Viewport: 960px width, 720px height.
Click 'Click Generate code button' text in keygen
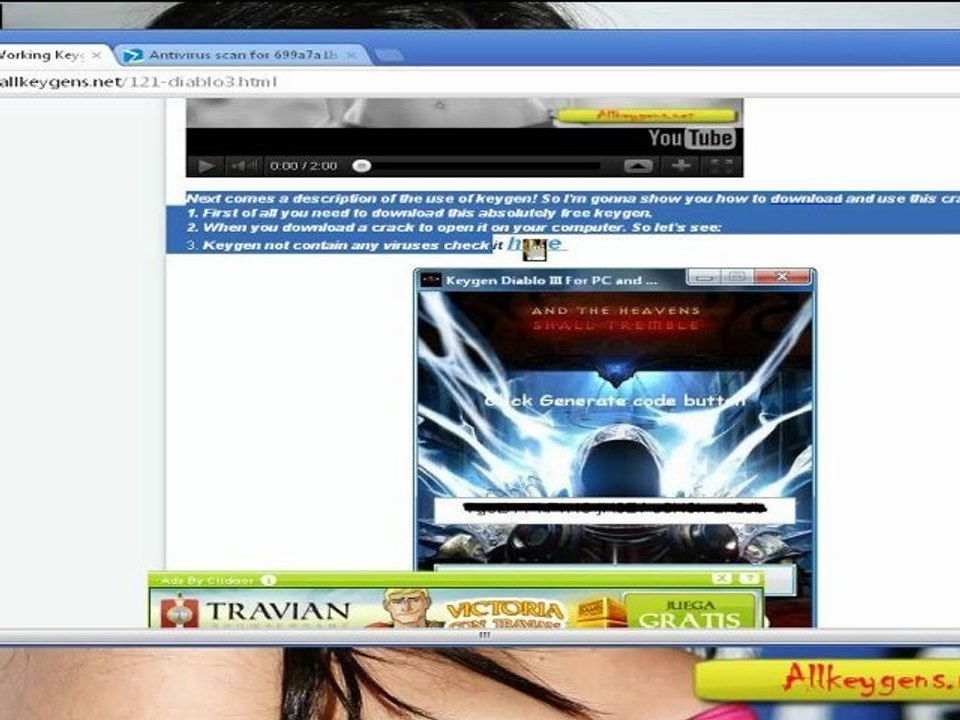click(614, 401)
